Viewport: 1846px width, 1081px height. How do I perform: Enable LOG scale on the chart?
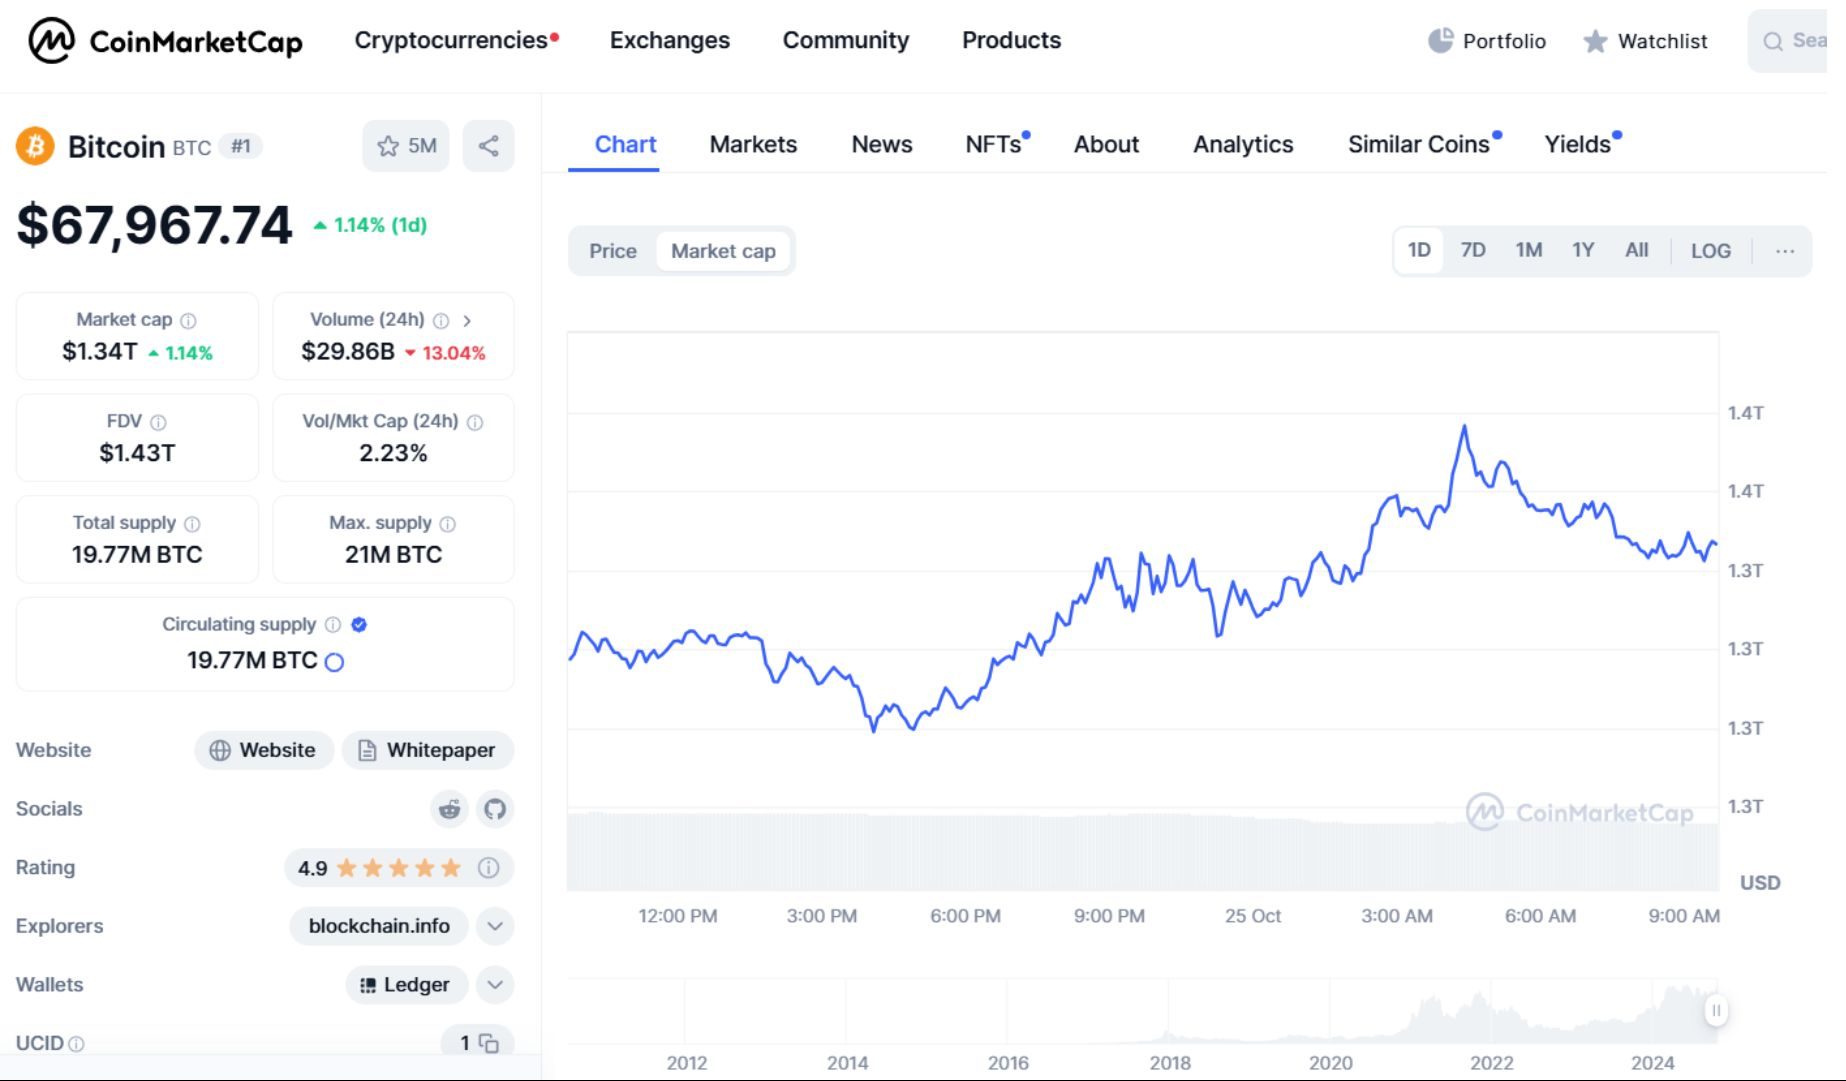point(1711,251)
